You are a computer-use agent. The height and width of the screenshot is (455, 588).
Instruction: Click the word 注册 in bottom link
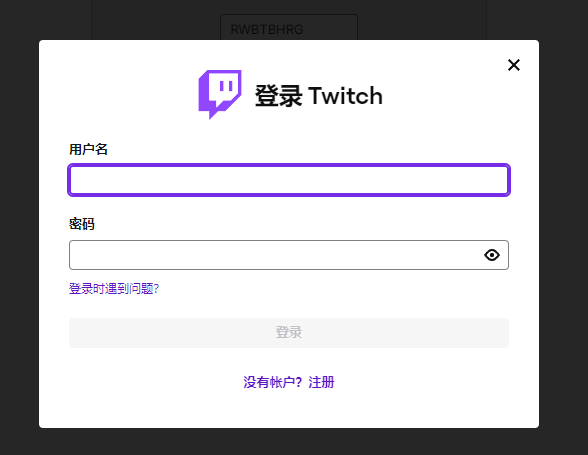click(321, 382)
